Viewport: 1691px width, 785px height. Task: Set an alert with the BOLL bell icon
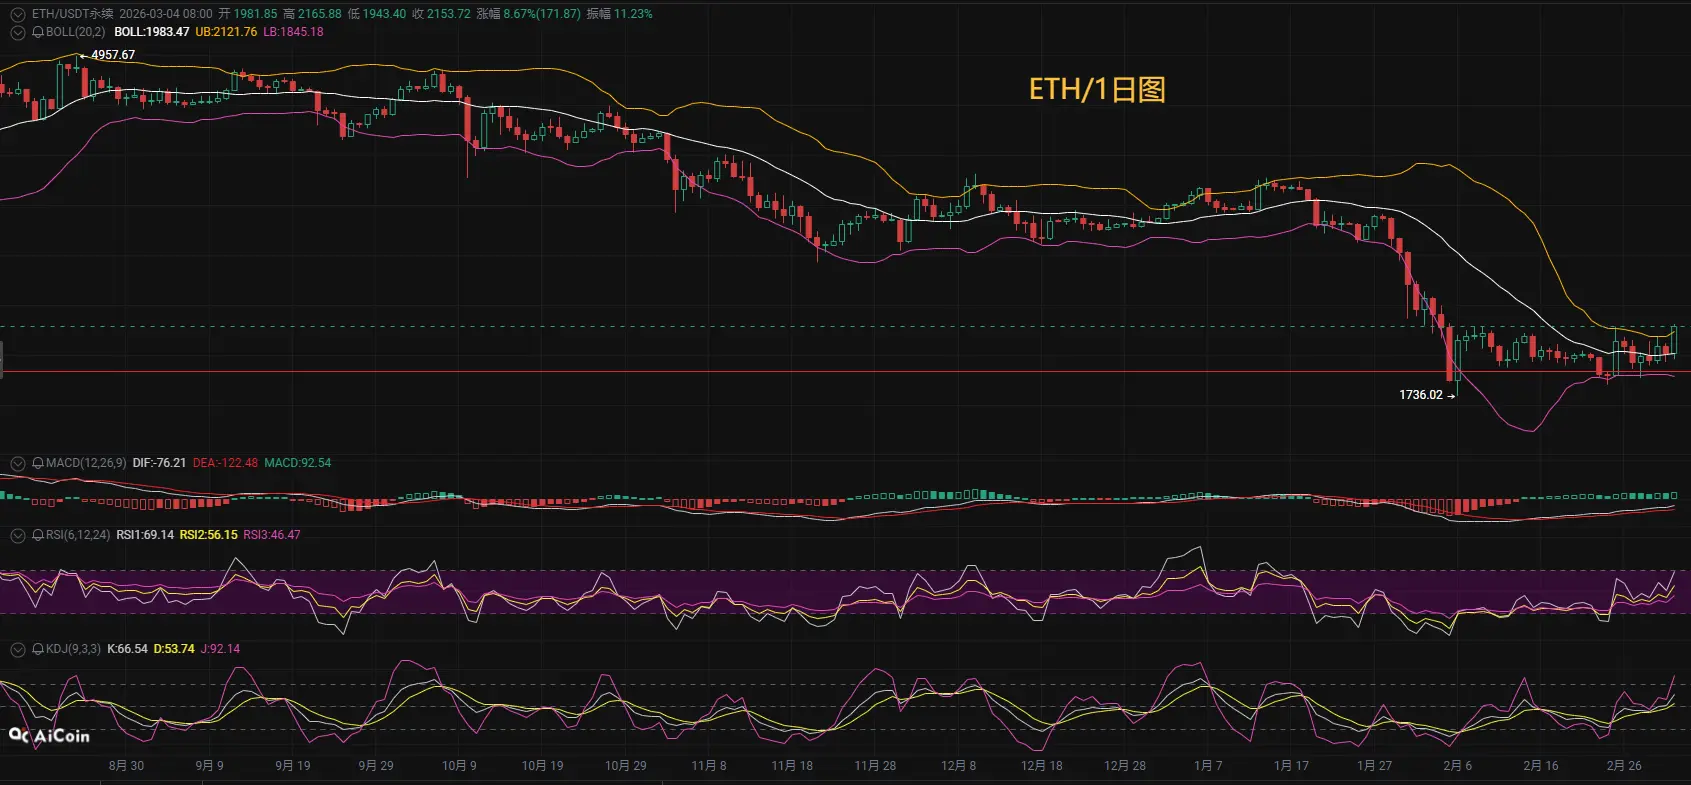click(38, 32)
